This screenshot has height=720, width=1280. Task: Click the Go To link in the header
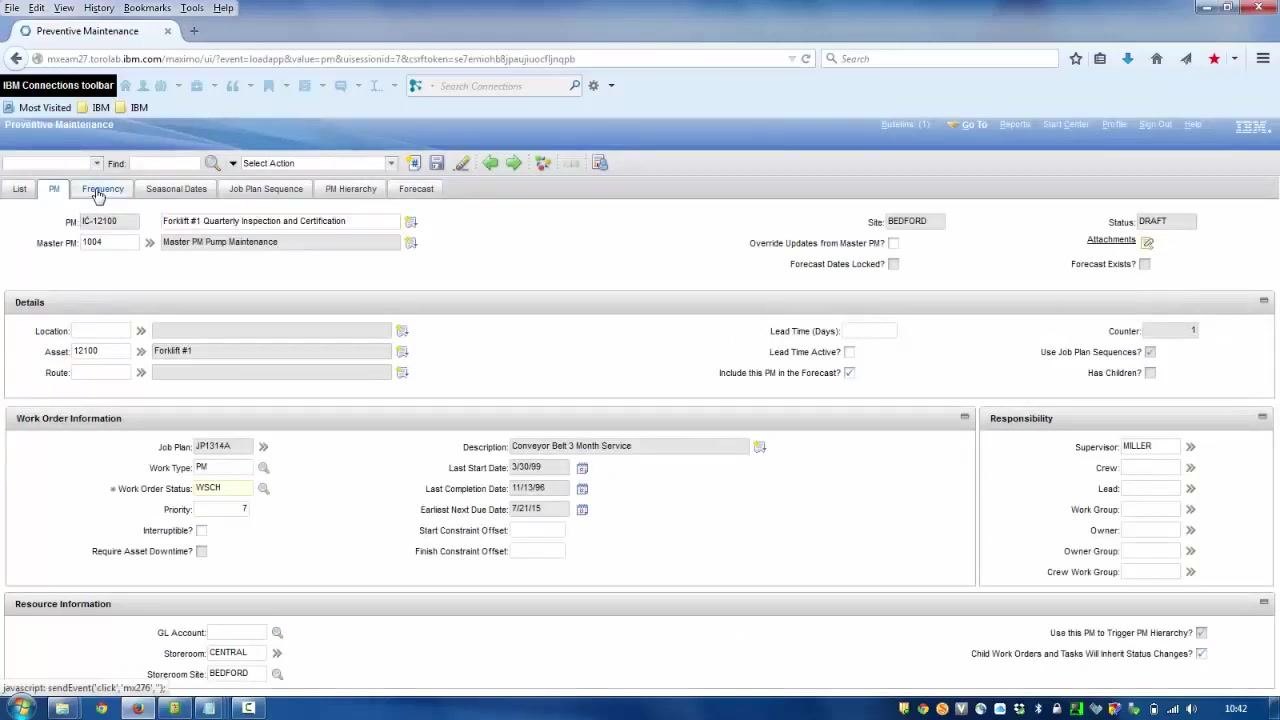point(974,125)
